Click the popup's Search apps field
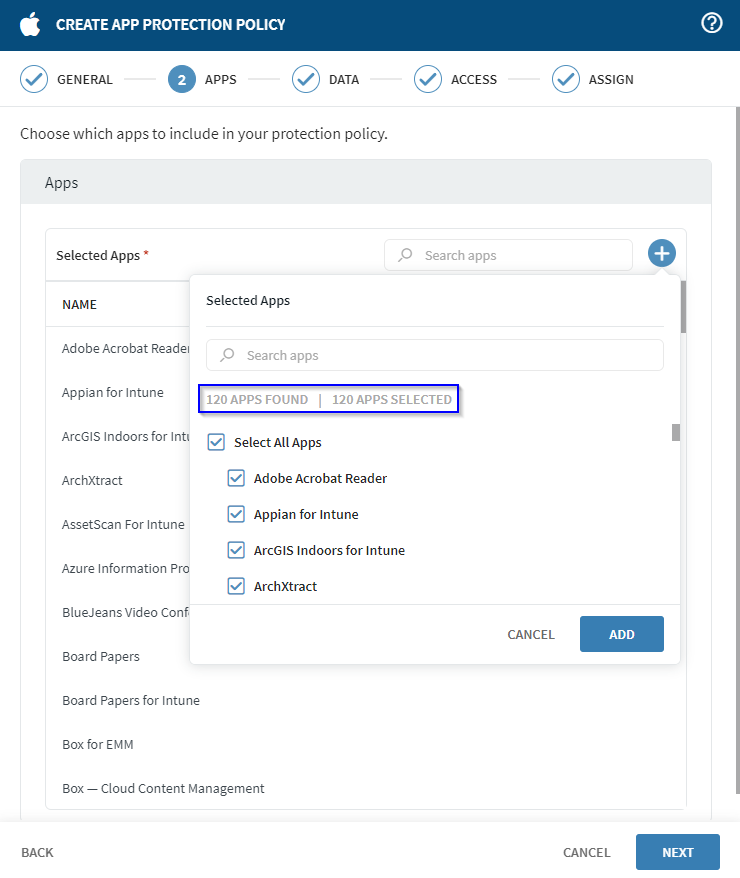This screenshot has height=878, width=740. pyautogui.click(x=435, y=355)
